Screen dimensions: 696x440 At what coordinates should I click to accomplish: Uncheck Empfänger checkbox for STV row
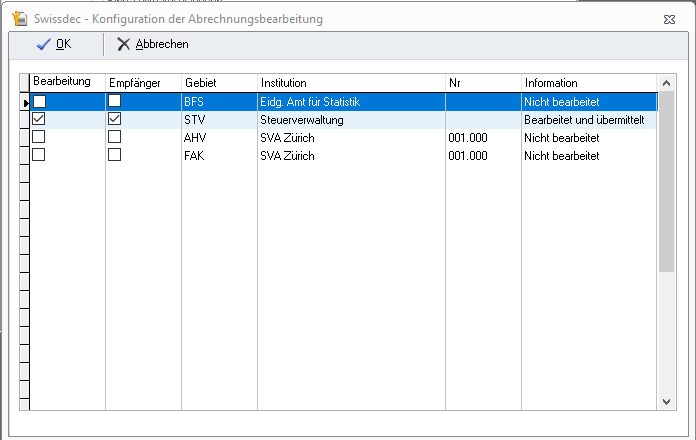[115, 119]
